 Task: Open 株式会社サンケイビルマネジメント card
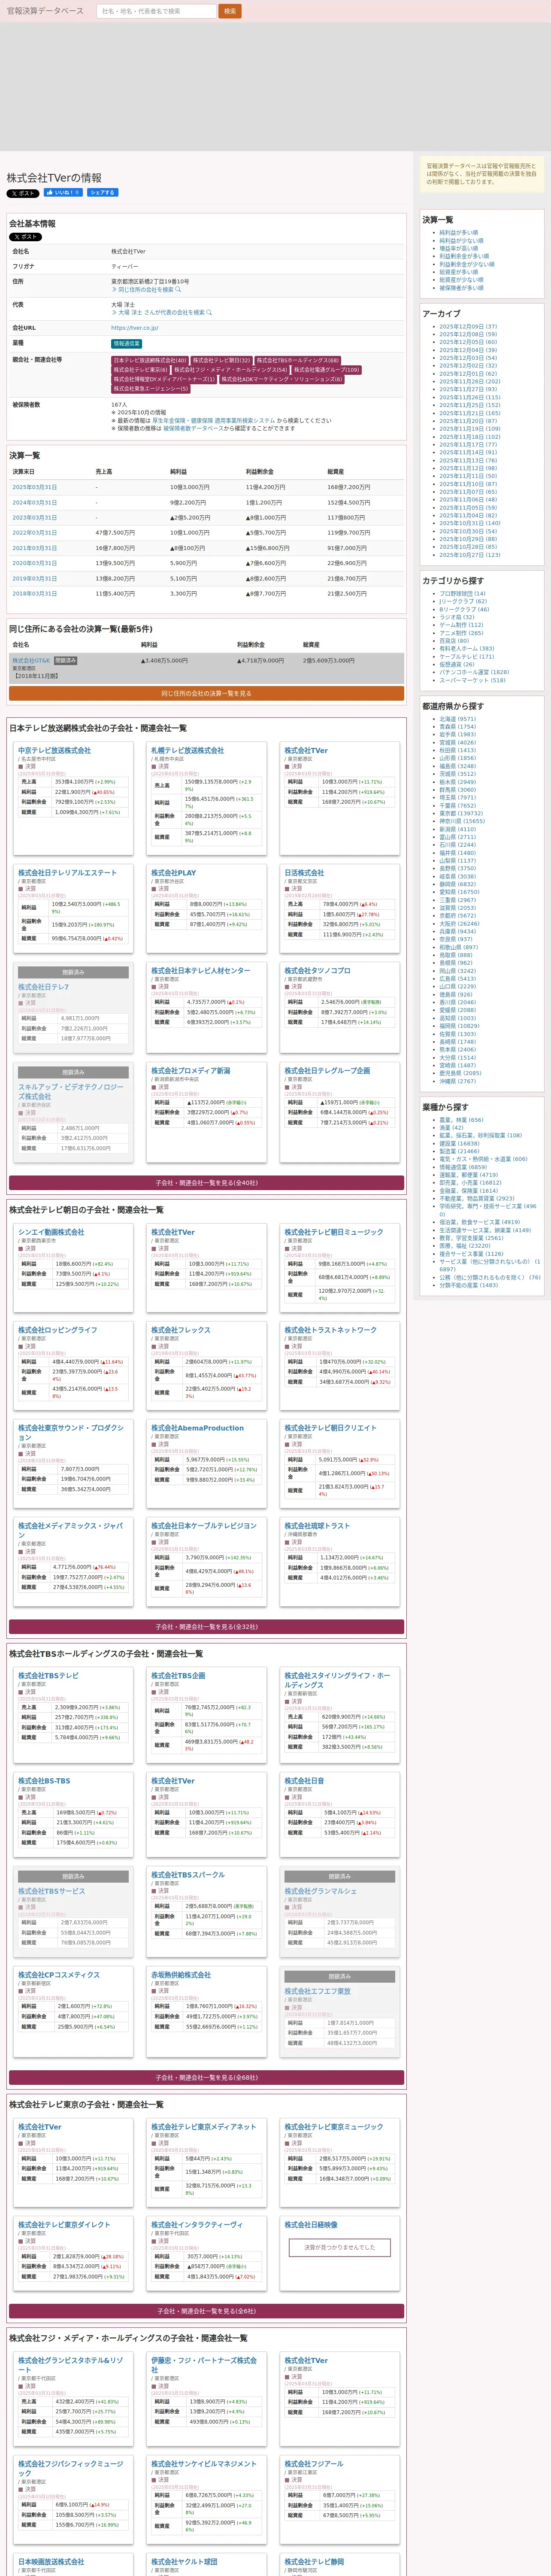203,2463
